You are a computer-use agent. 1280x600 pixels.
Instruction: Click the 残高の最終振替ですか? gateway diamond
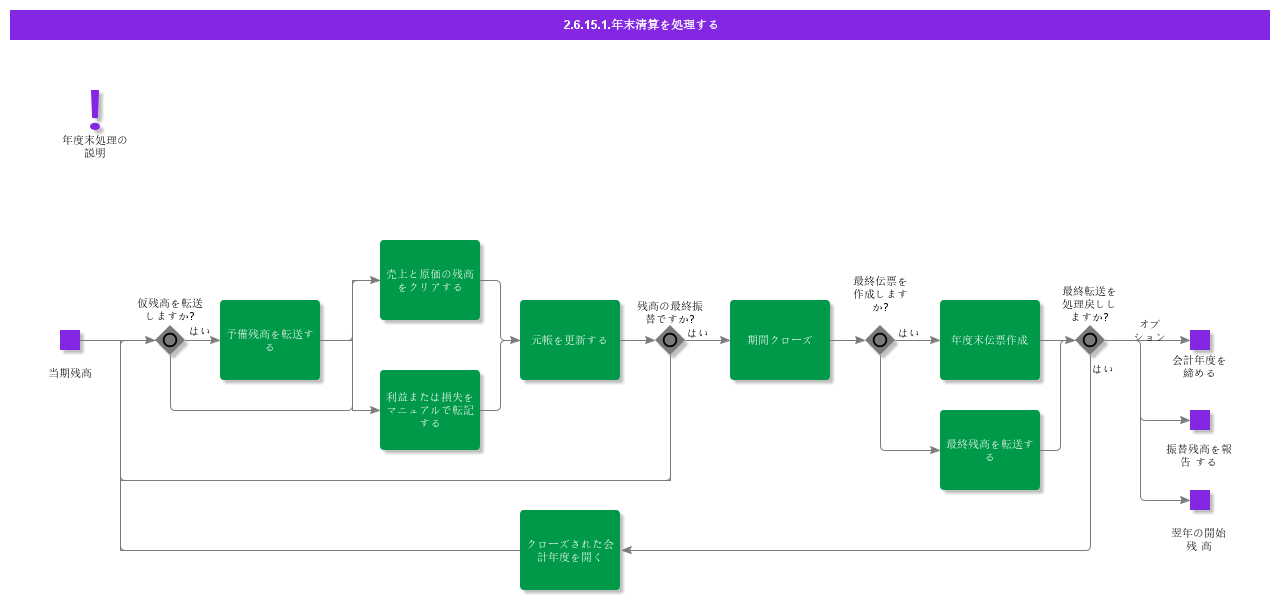pos(670,340)
